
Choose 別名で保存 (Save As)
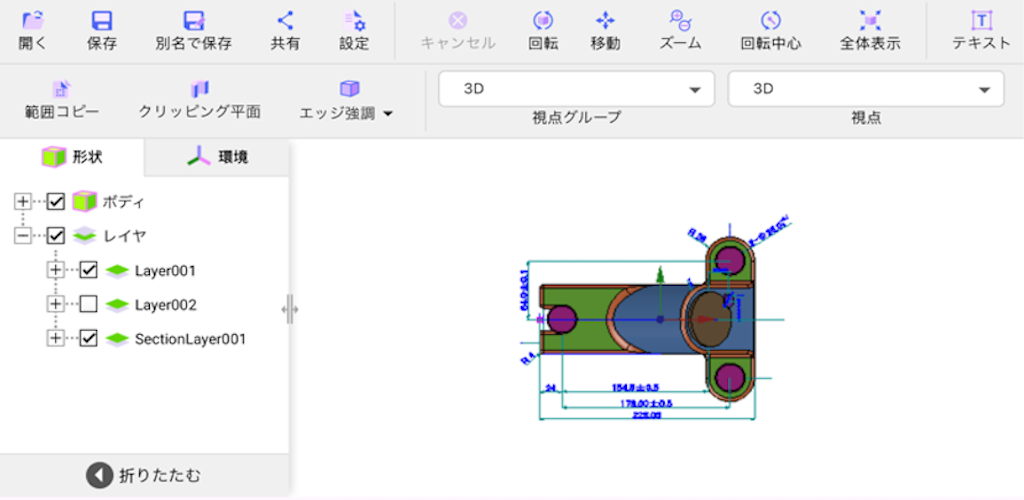pos(193,32)
